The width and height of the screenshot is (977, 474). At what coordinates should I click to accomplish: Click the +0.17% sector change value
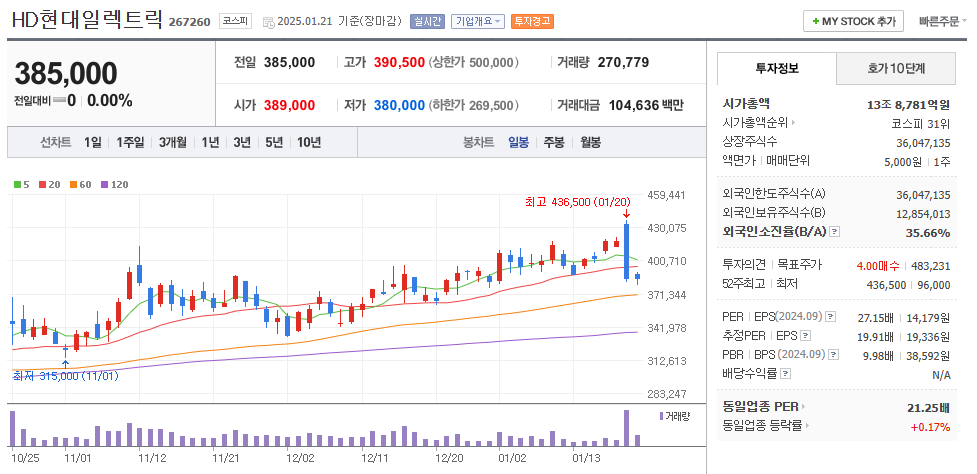click(930, 427)
